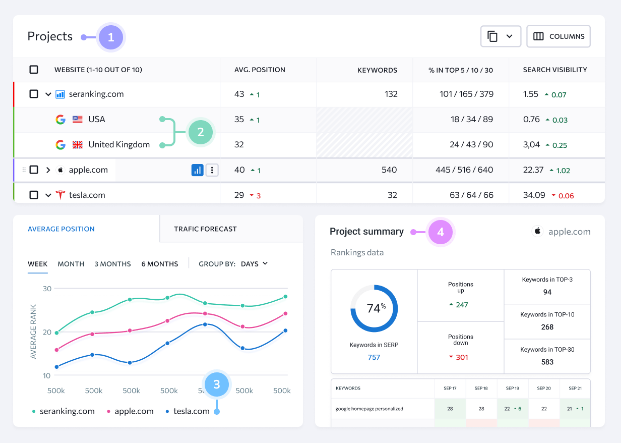Viewport: 622px width, 444px height.
Task: Click the USA search engine row
Action: click(309, 119)
